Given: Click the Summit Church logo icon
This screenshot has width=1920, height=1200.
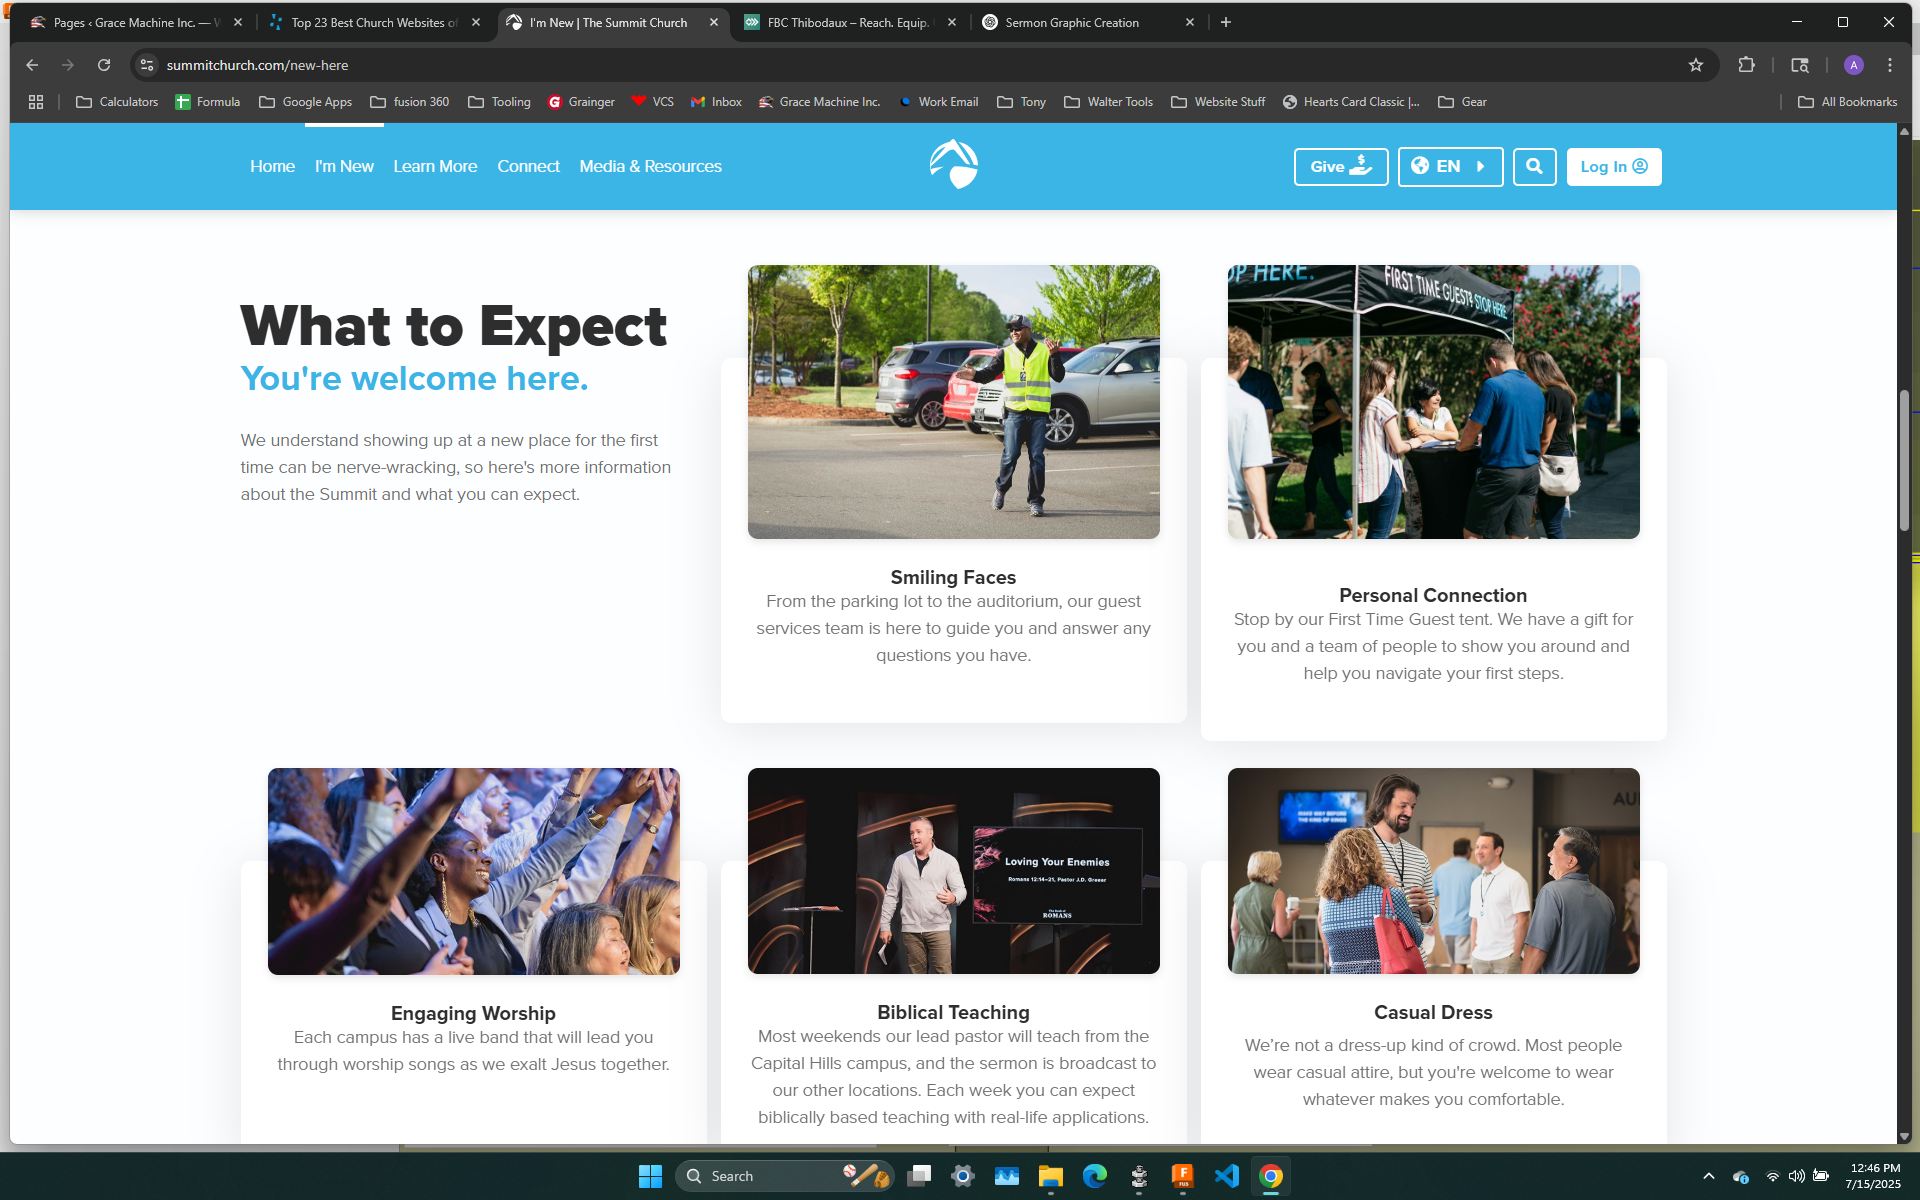Looking at the screenshot, I should point(953,165).
